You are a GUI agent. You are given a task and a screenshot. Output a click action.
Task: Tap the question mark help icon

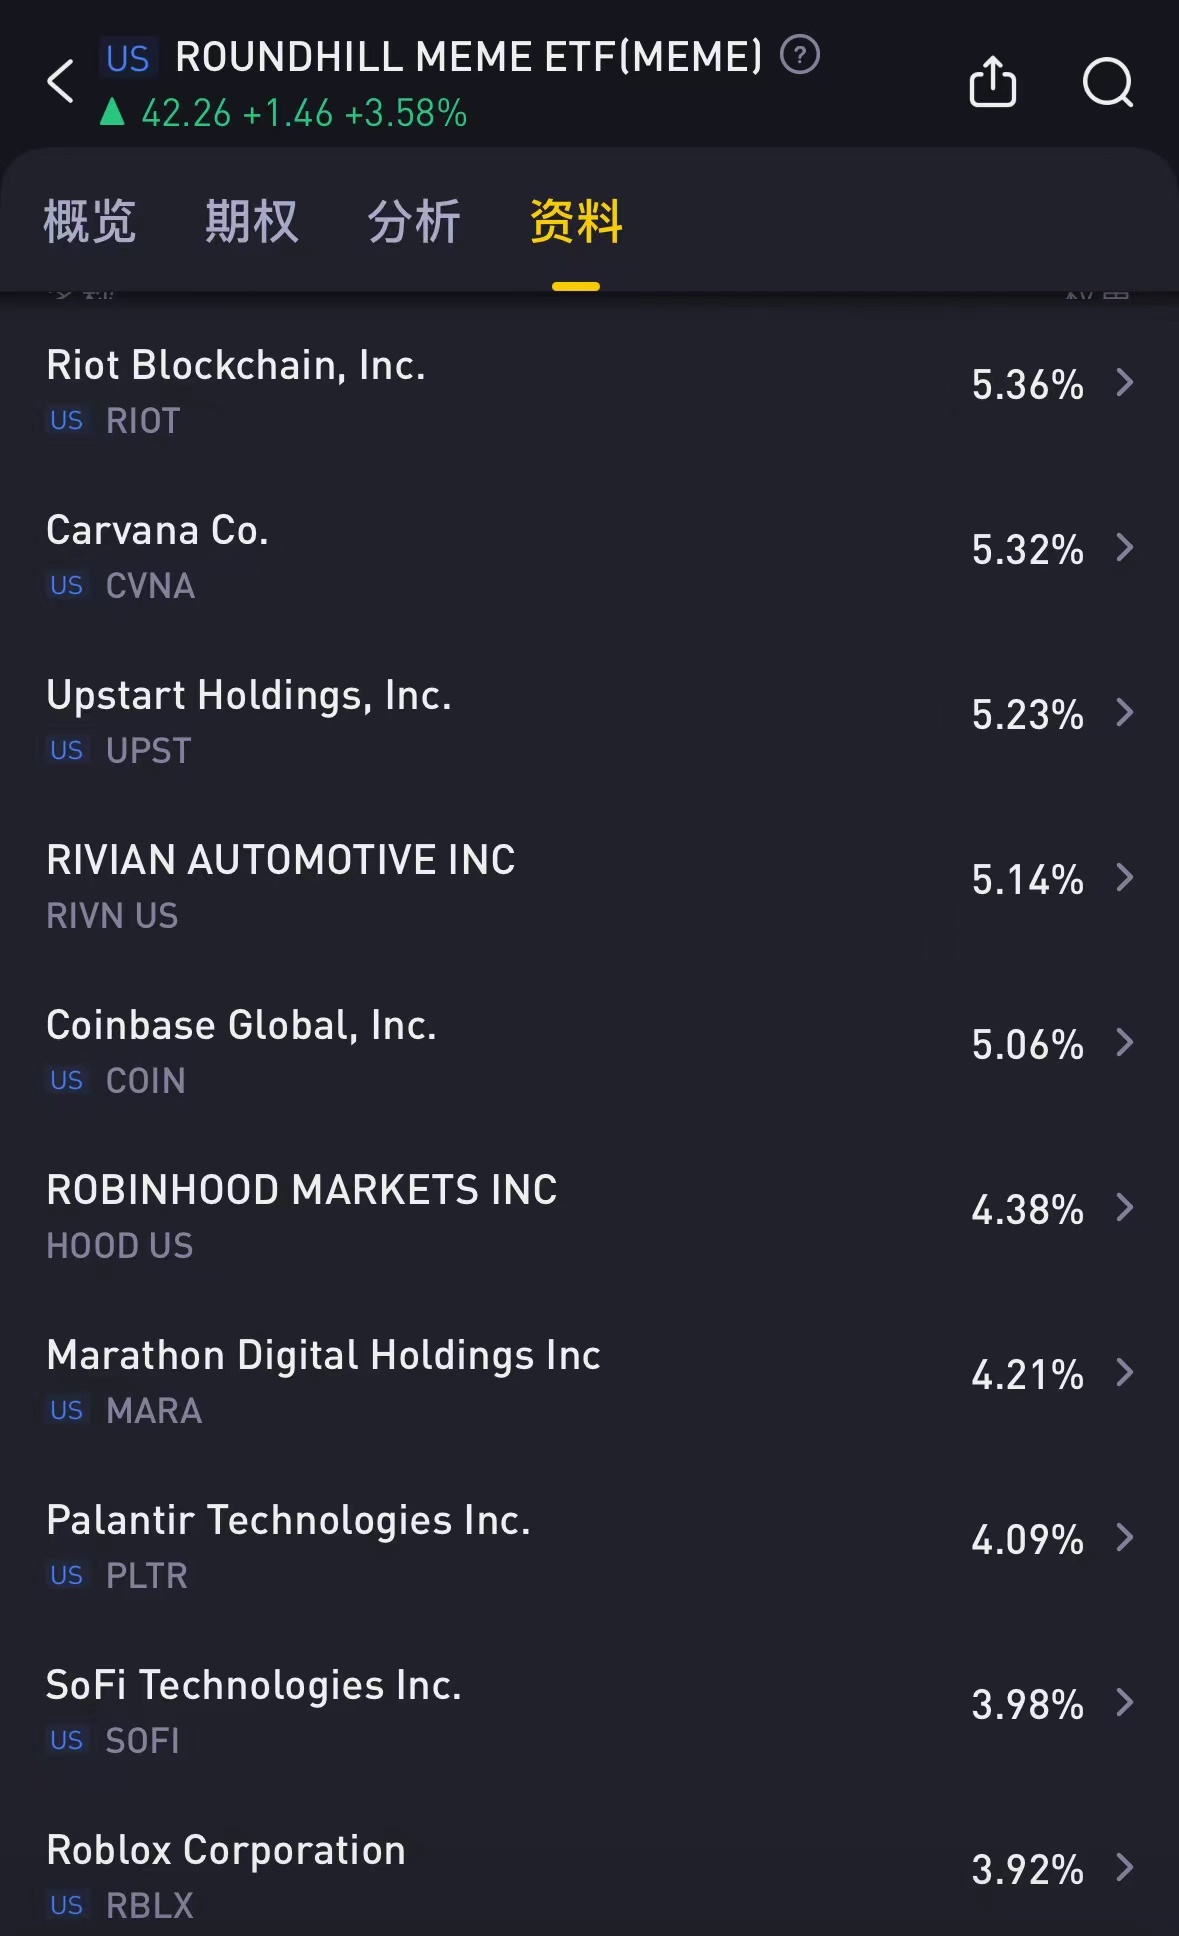(x=800, y=55)
